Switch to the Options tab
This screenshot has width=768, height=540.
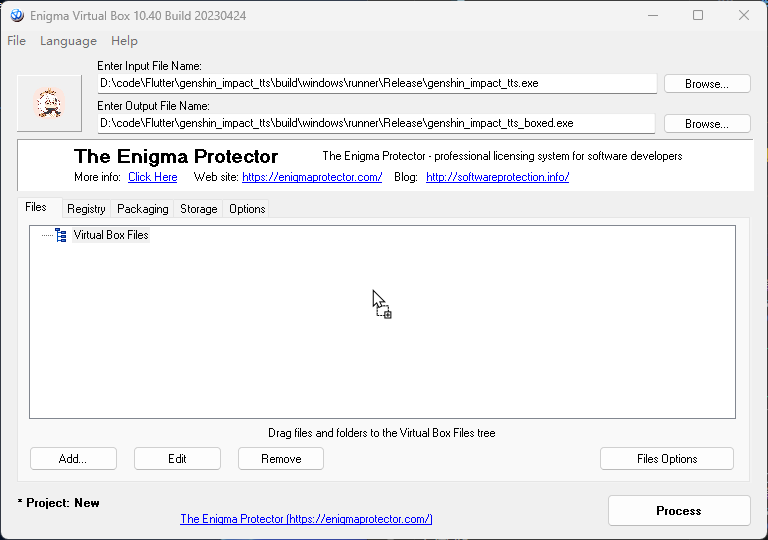247,209
